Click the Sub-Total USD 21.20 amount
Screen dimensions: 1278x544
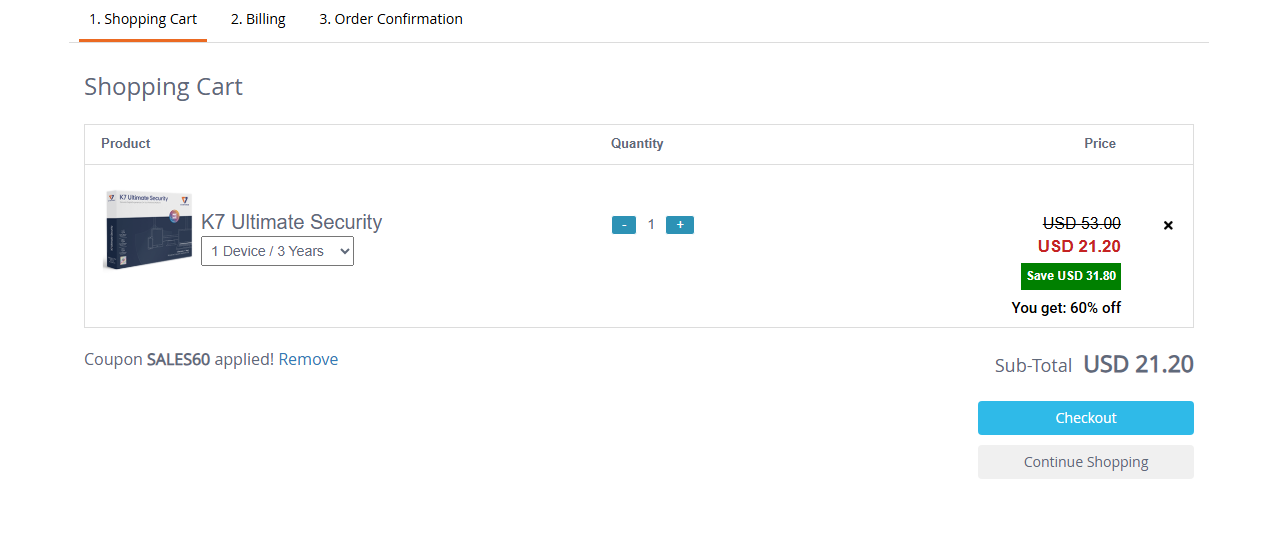[1139, 364]
